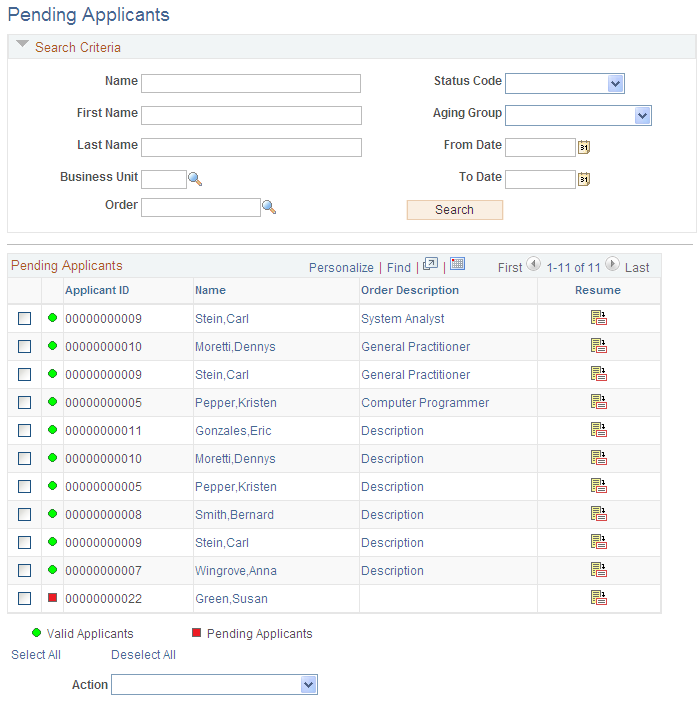Click inside the First Name field
The image size is (698, 701).
coord(251,115)
